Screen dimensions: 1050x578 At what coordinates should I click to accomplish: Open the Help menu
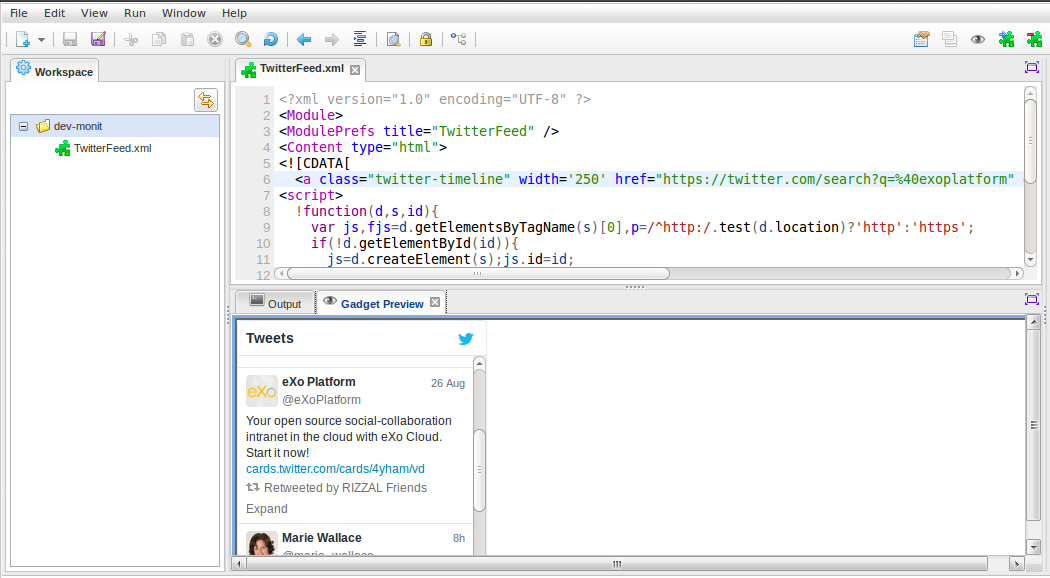tap(234, 13)
